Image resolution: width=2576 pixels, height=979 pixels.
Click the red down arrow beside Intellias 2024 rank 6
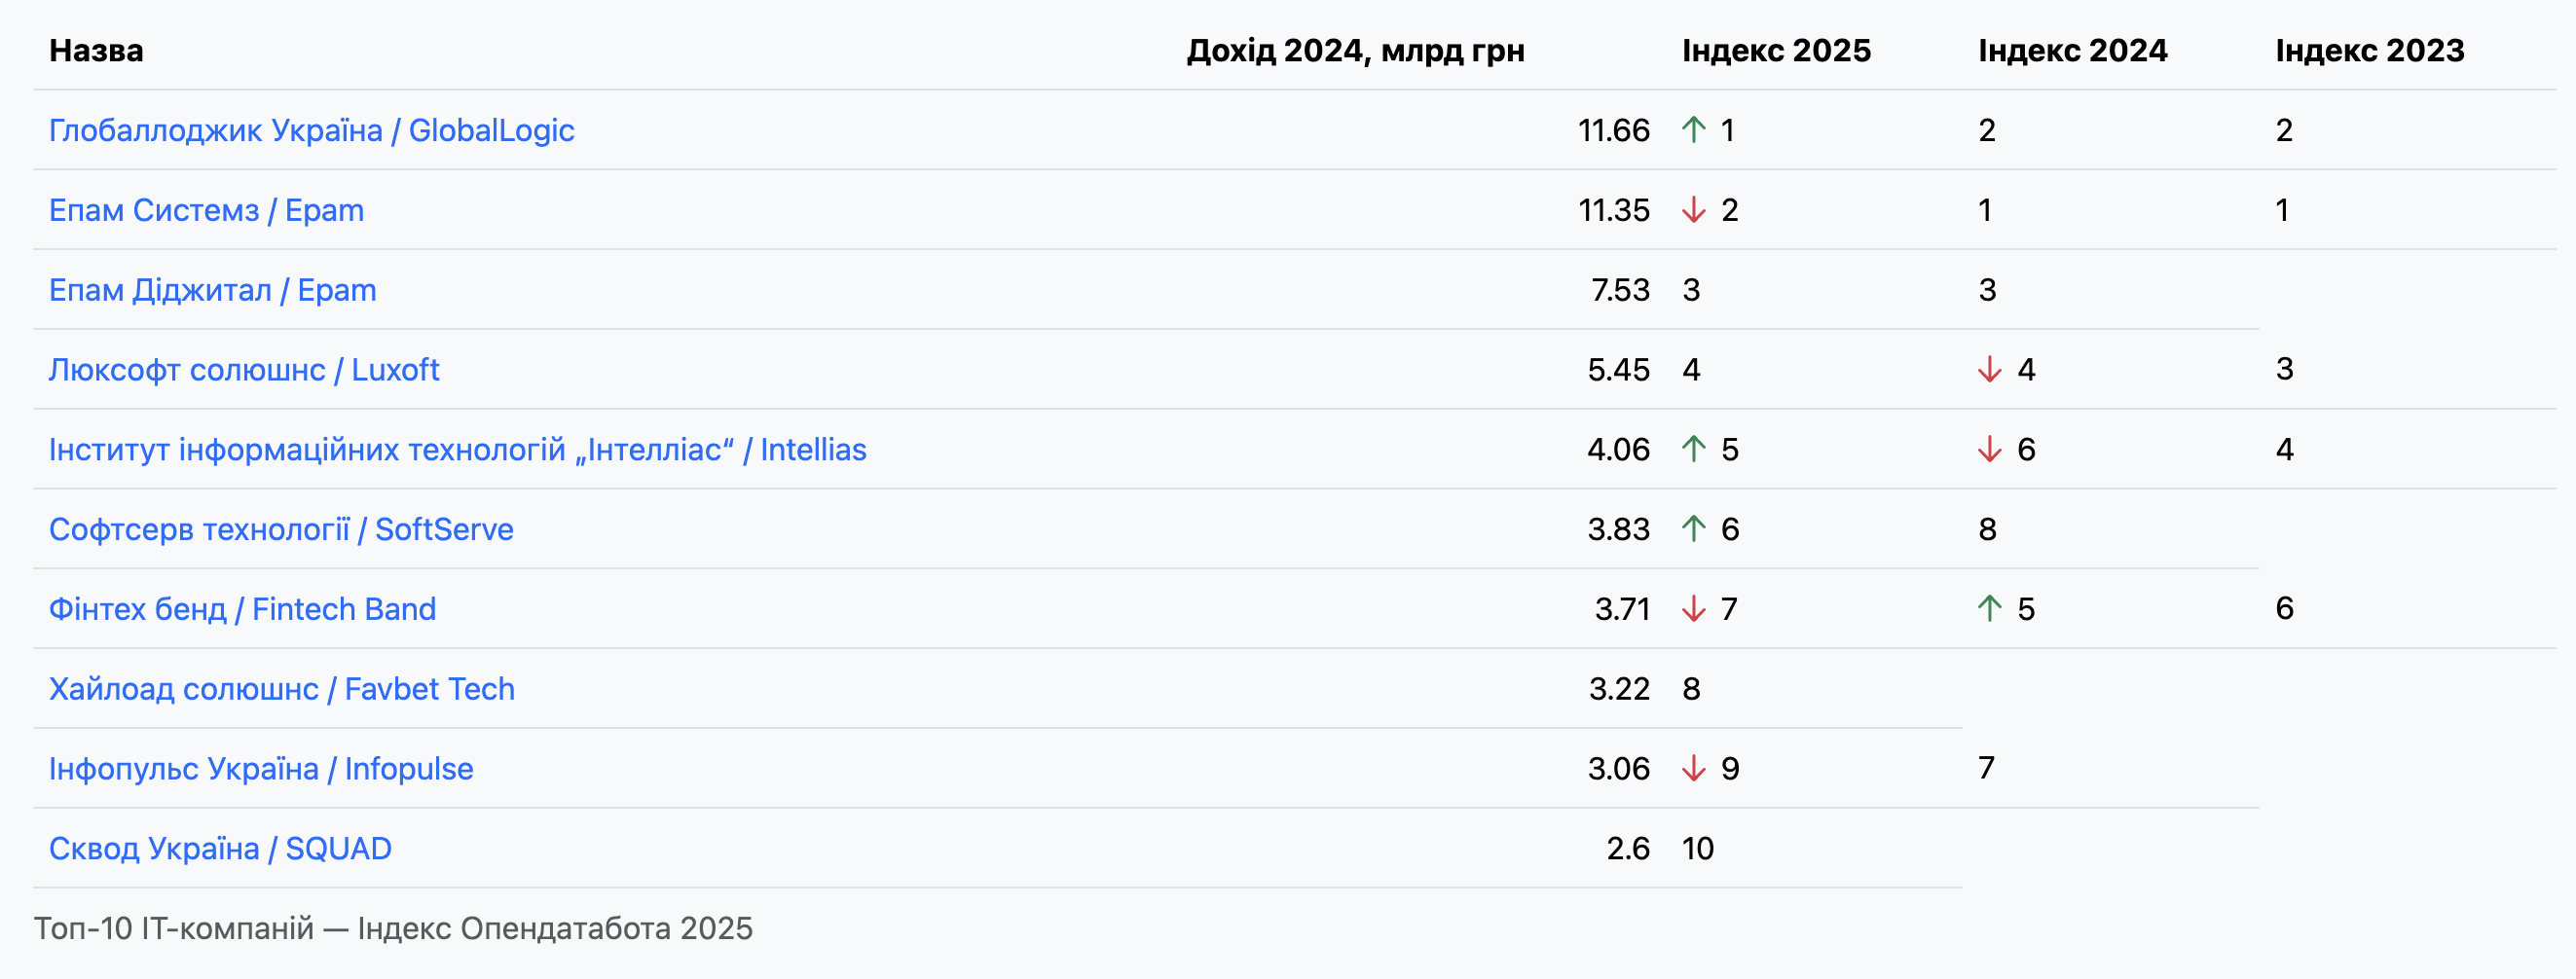[x=1989, y=449]
